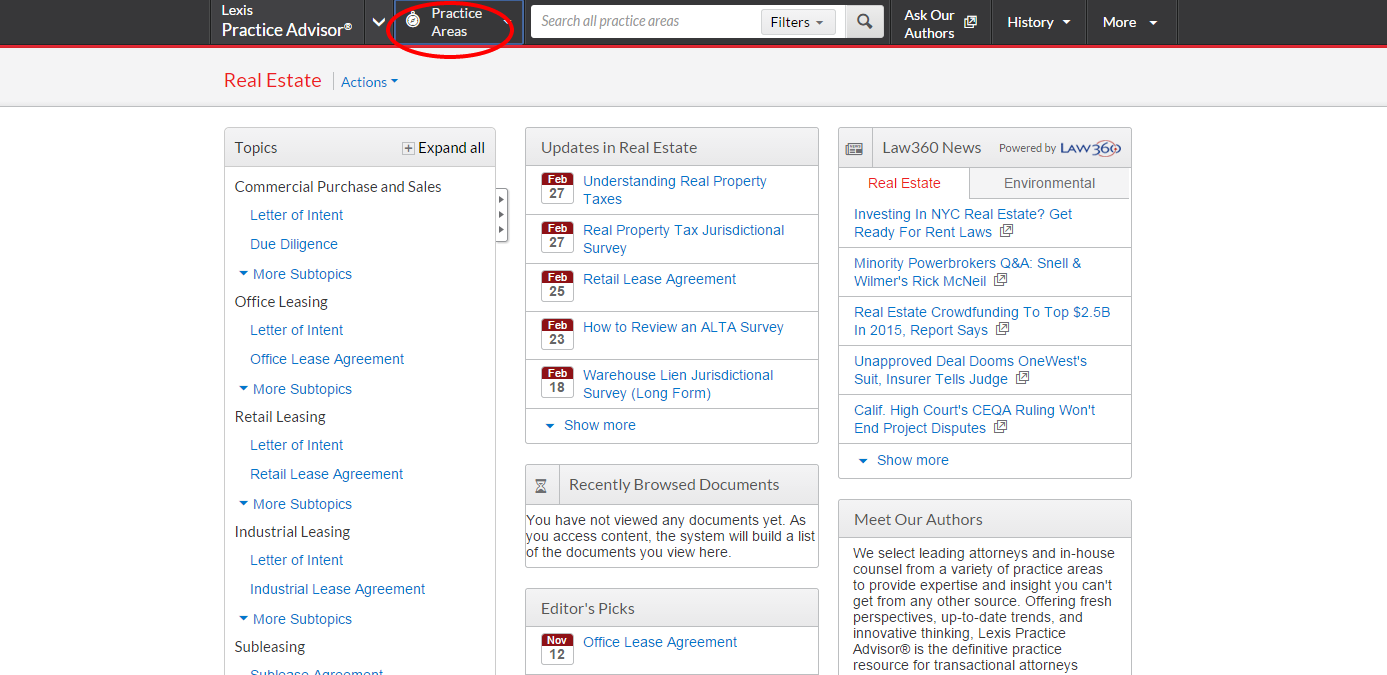Open Letter of Intent under Retail Leasing

click(x=296, y=445)
